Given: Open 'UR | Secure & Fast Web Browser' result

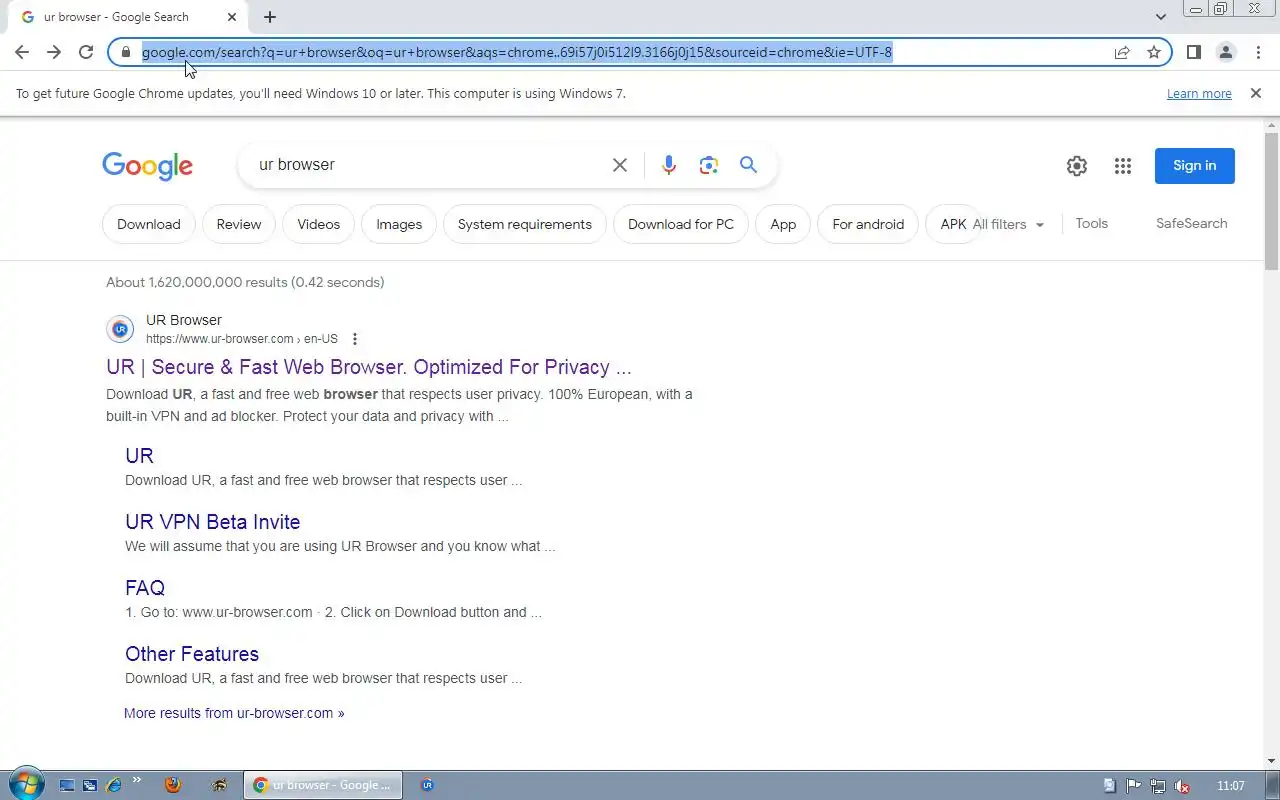Looking at the screenshot, I should tap(369, 367).
